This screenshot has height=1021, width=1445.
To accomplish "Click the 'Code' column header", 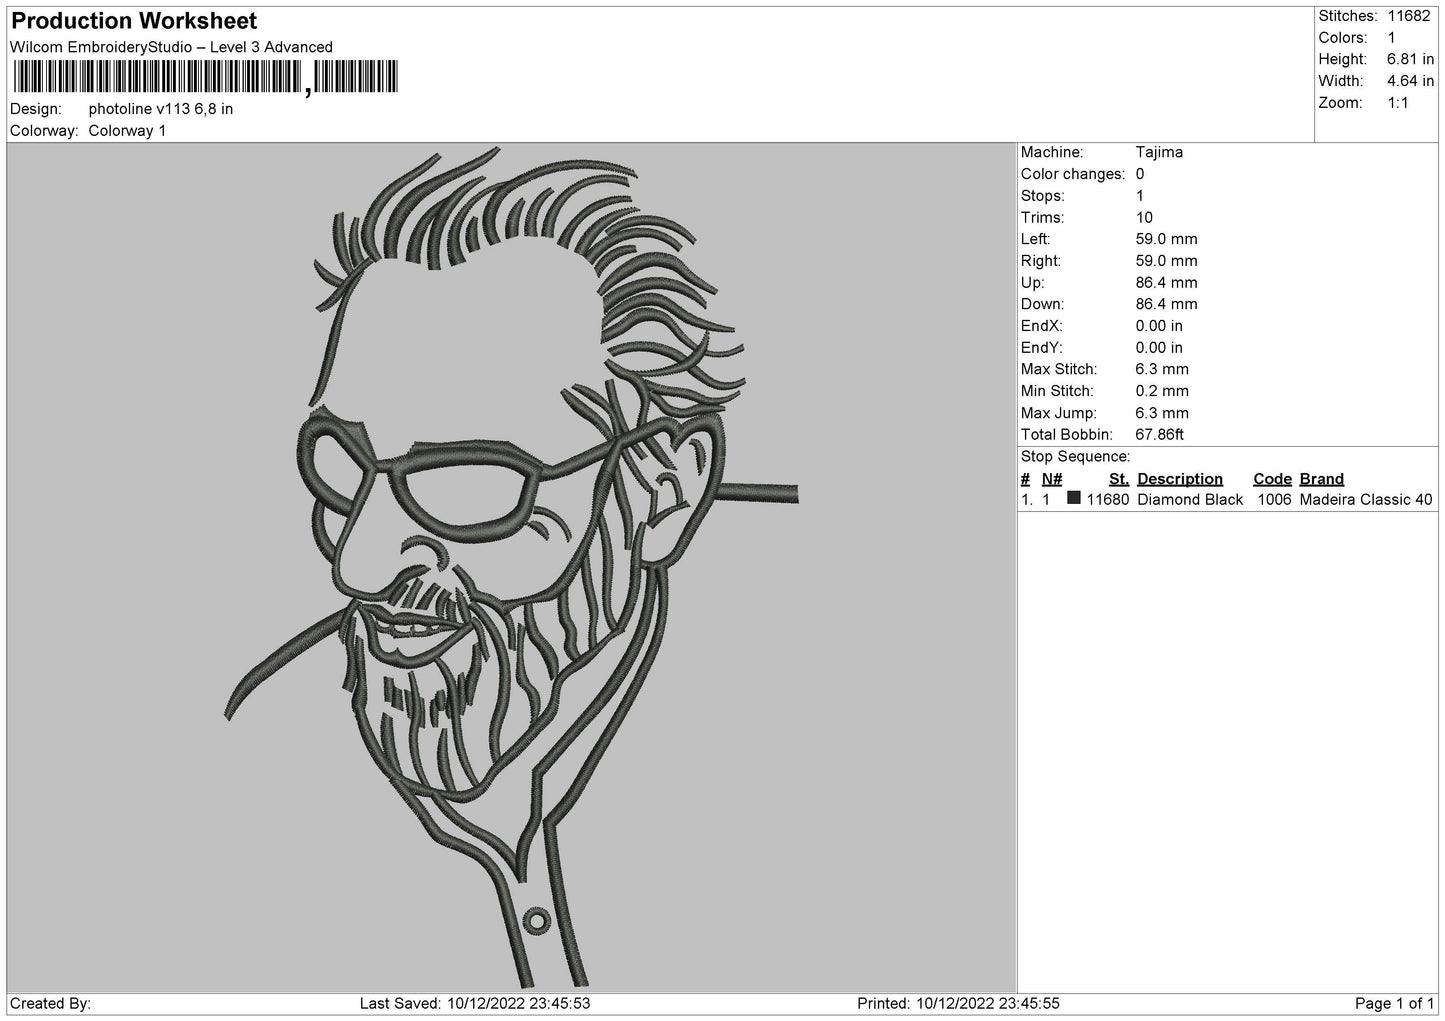I will tap(1272, 479).
